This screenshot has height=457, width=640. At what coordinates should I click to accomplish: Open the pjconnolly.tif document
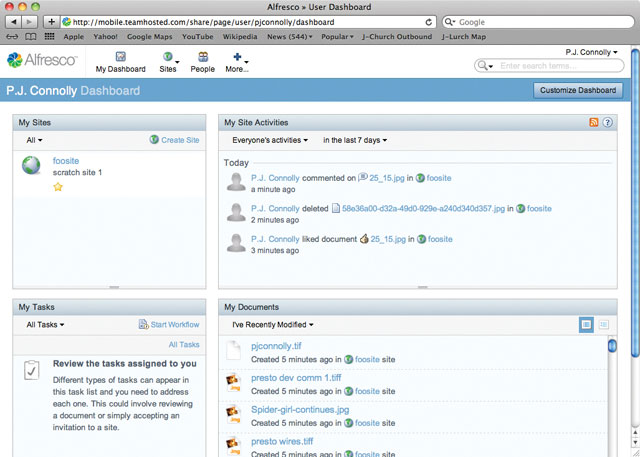click(276, 346)
